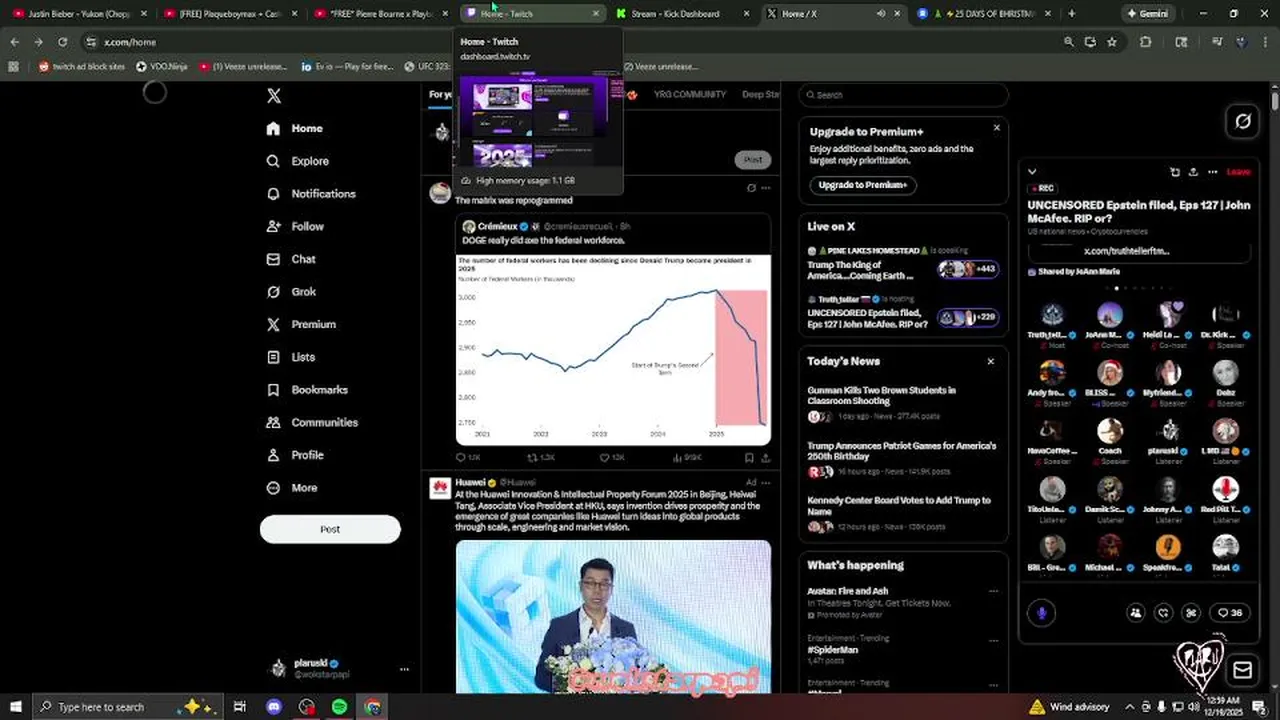
Task: Open Explore in X sidebar
Action: coord(298,161)
